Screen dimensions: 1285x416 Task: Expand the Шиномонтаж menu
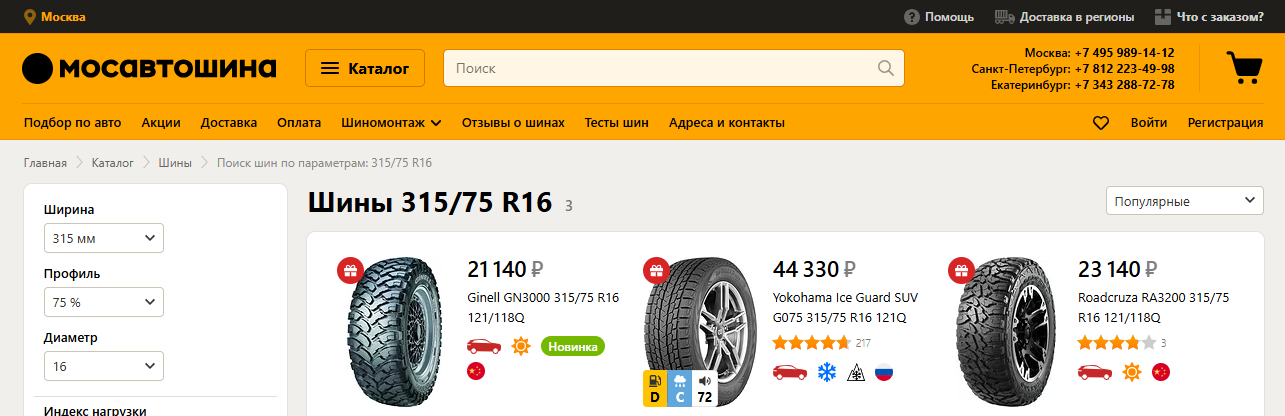(391, 123)
